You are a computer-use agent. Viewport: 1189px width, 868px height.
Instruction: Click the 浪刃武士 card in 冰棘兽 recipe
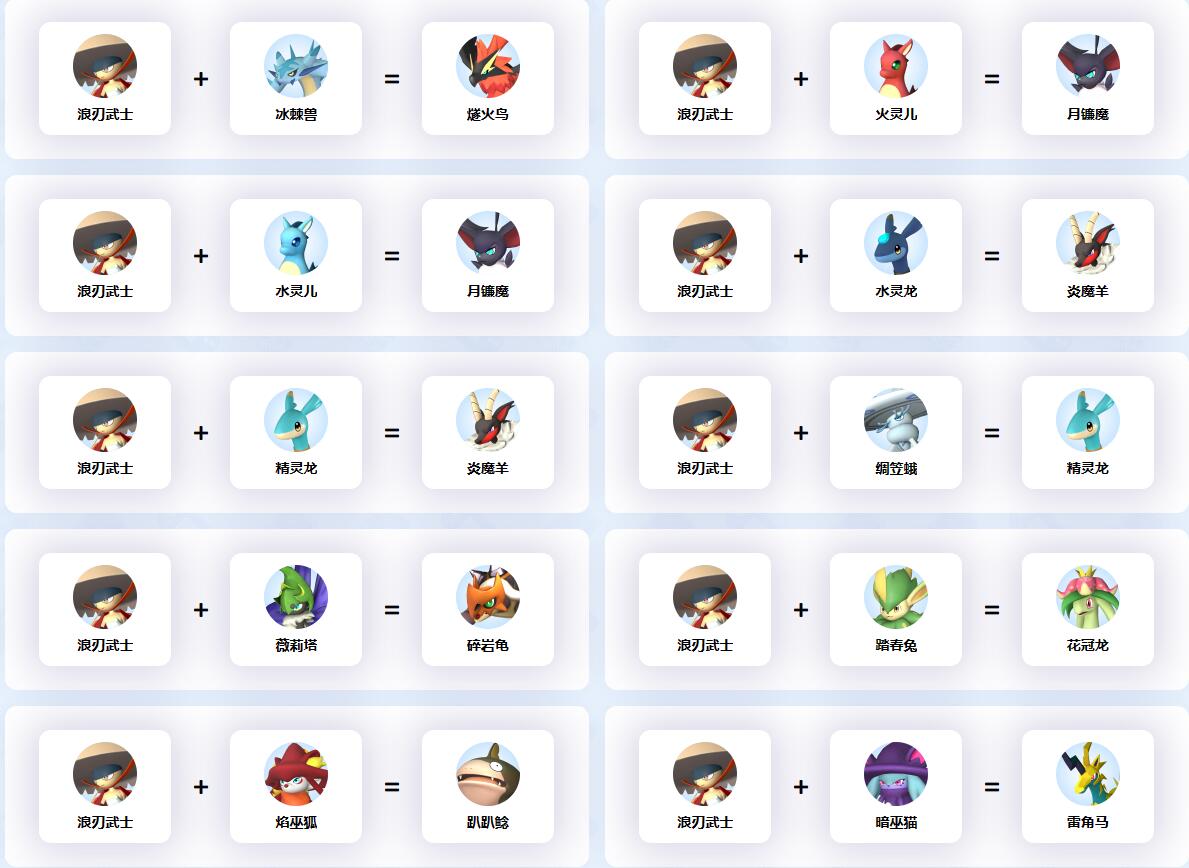105,79
